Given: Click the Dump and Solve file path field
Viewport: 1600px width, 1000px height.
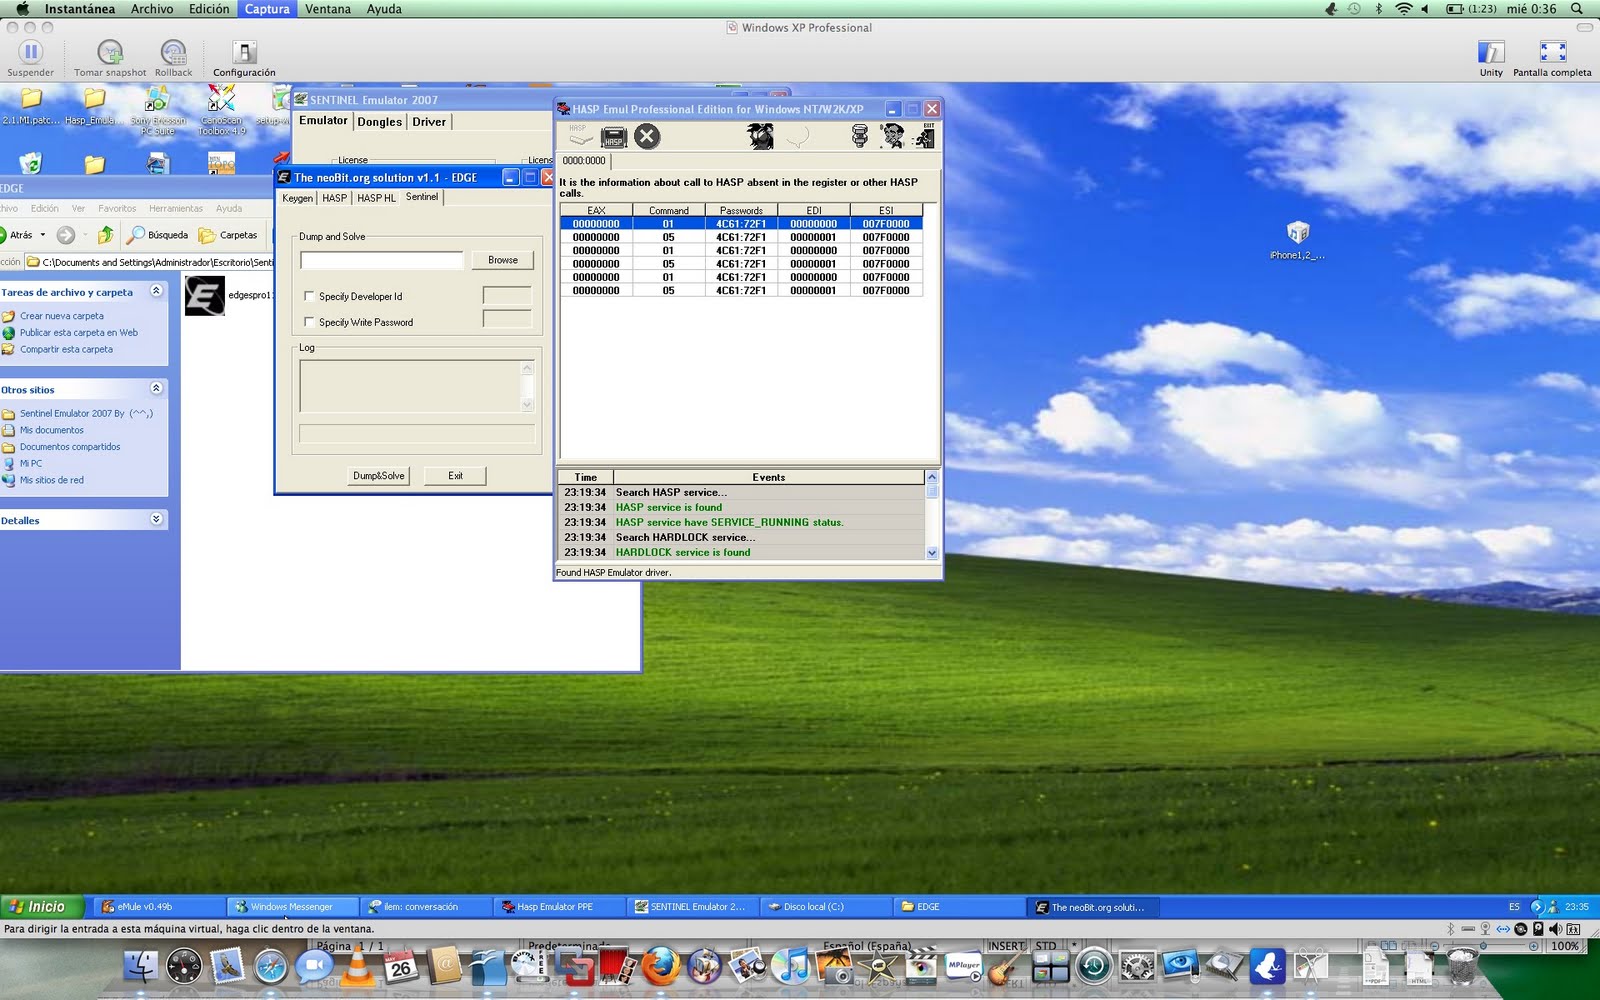Looking at the screenshot, I should 382,260.
